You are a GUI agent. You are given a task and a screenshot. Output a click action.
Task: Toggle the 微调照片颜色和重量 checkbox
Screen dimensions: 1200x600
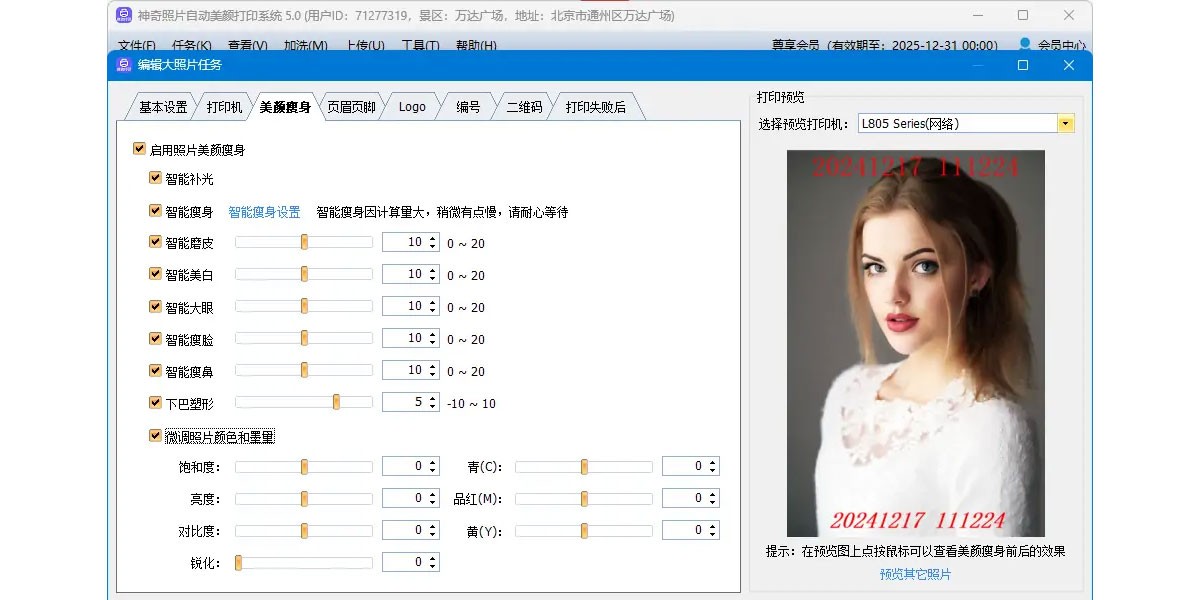tap(155, 435)
